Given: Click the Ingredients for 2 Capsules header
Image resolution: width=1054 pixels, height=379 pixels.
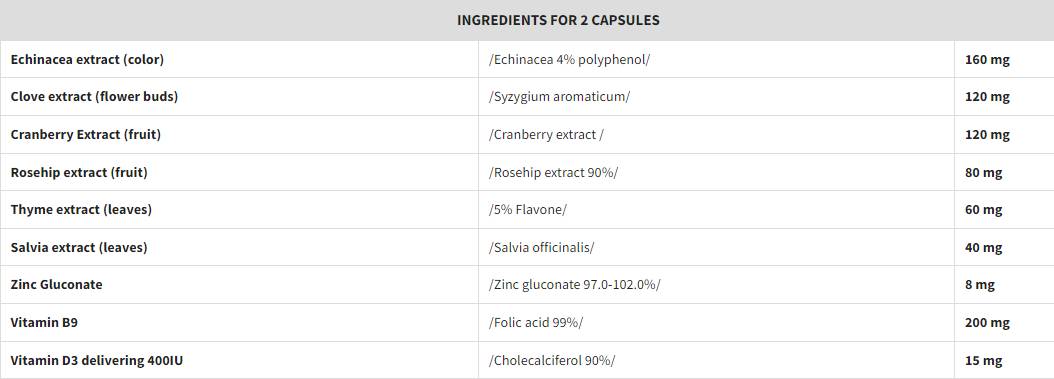Looking at the screenshot, I should click(558, 20).
